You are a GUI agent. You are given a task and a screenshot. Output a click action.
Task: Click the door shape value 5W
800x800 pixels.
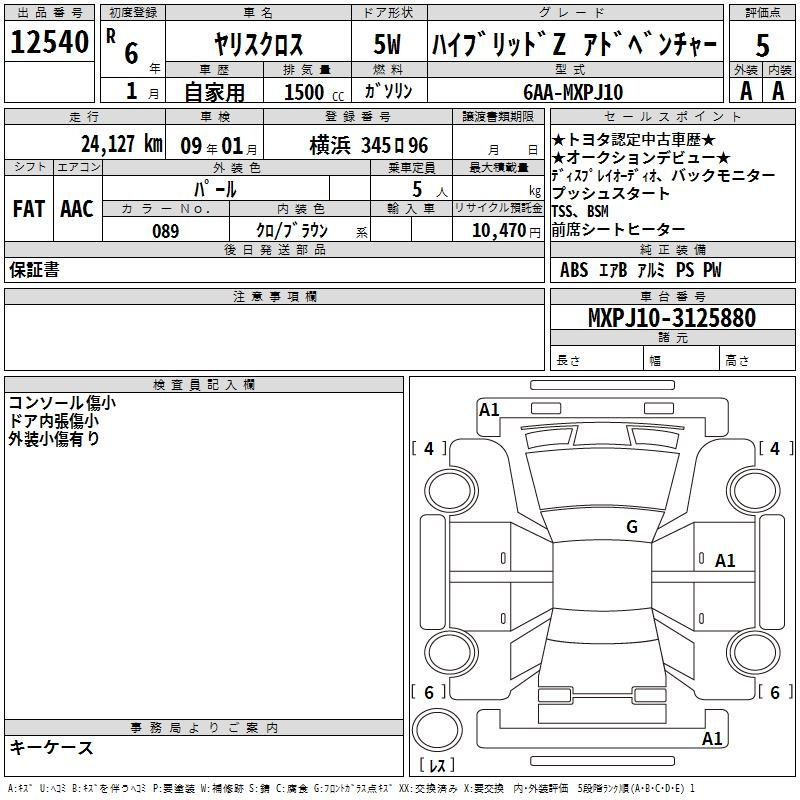[388, 44]
